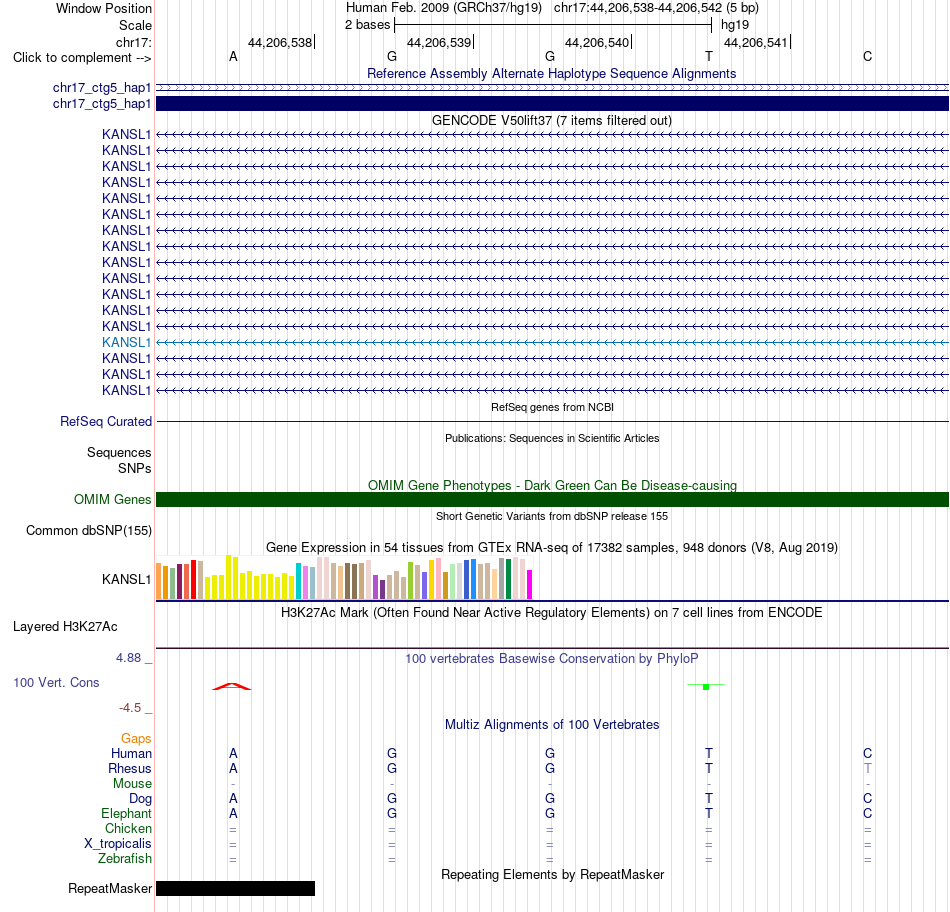Click the Rhesus species label
950x912 pixels.
tap(130, 768)
